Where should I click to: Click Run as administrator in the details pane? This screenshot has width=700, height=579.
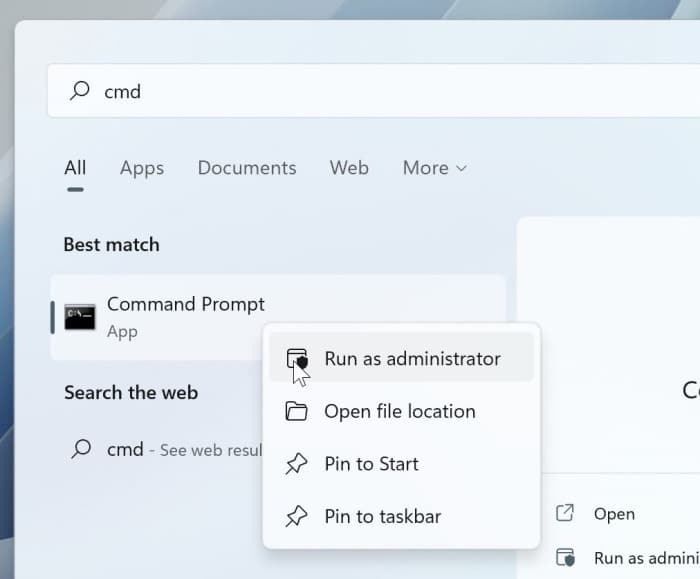point(647,558)
